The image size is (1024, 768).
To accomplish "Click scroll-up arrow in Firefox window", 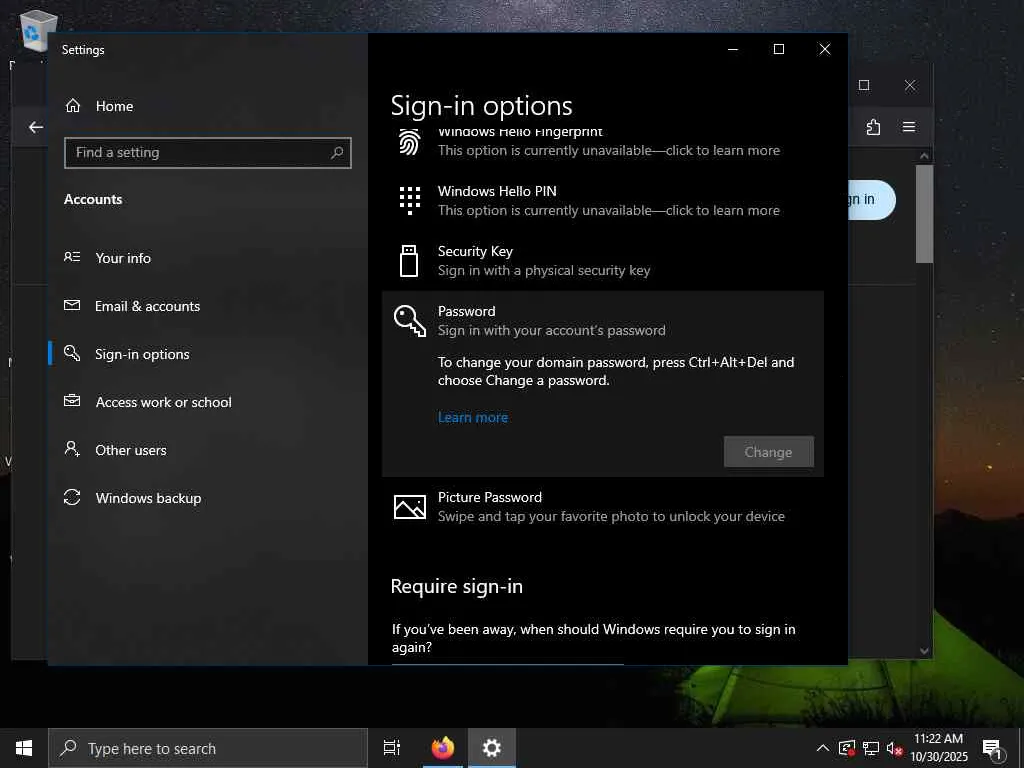I will pyautogui.click(x=924, y=156).
